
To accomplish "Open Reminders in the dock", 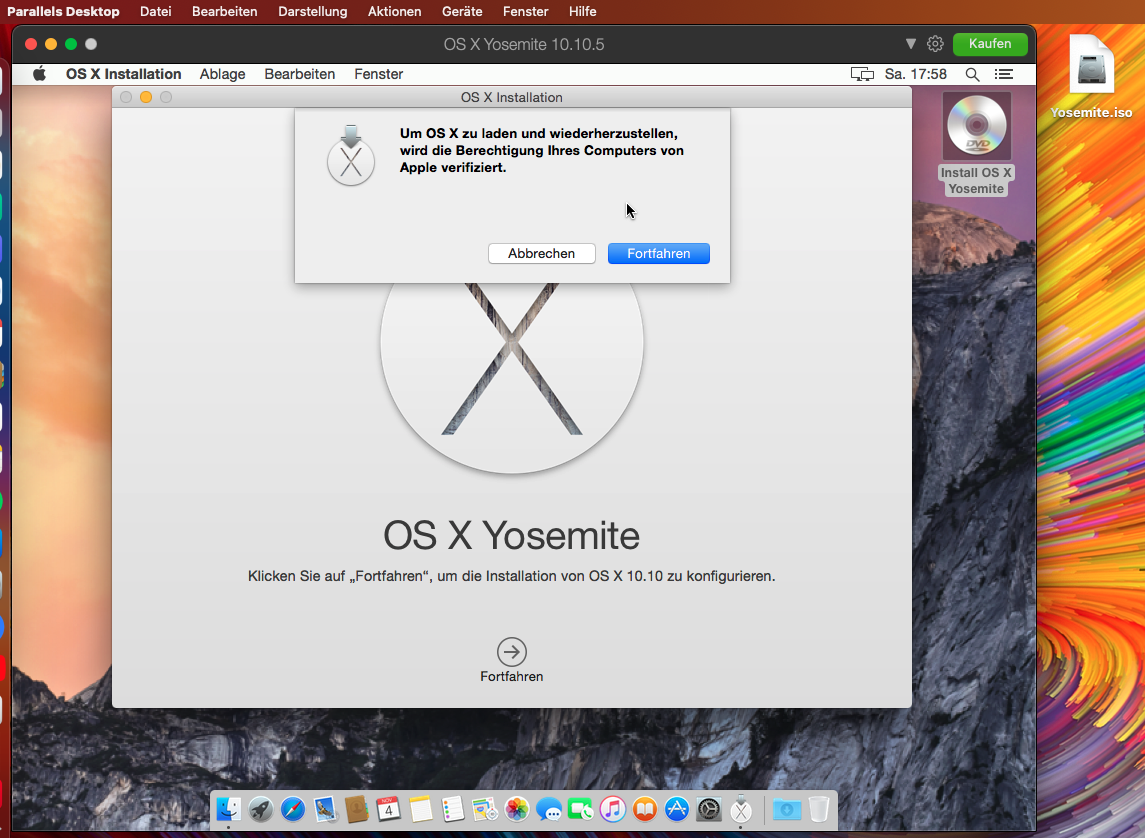I will point(453,810).
